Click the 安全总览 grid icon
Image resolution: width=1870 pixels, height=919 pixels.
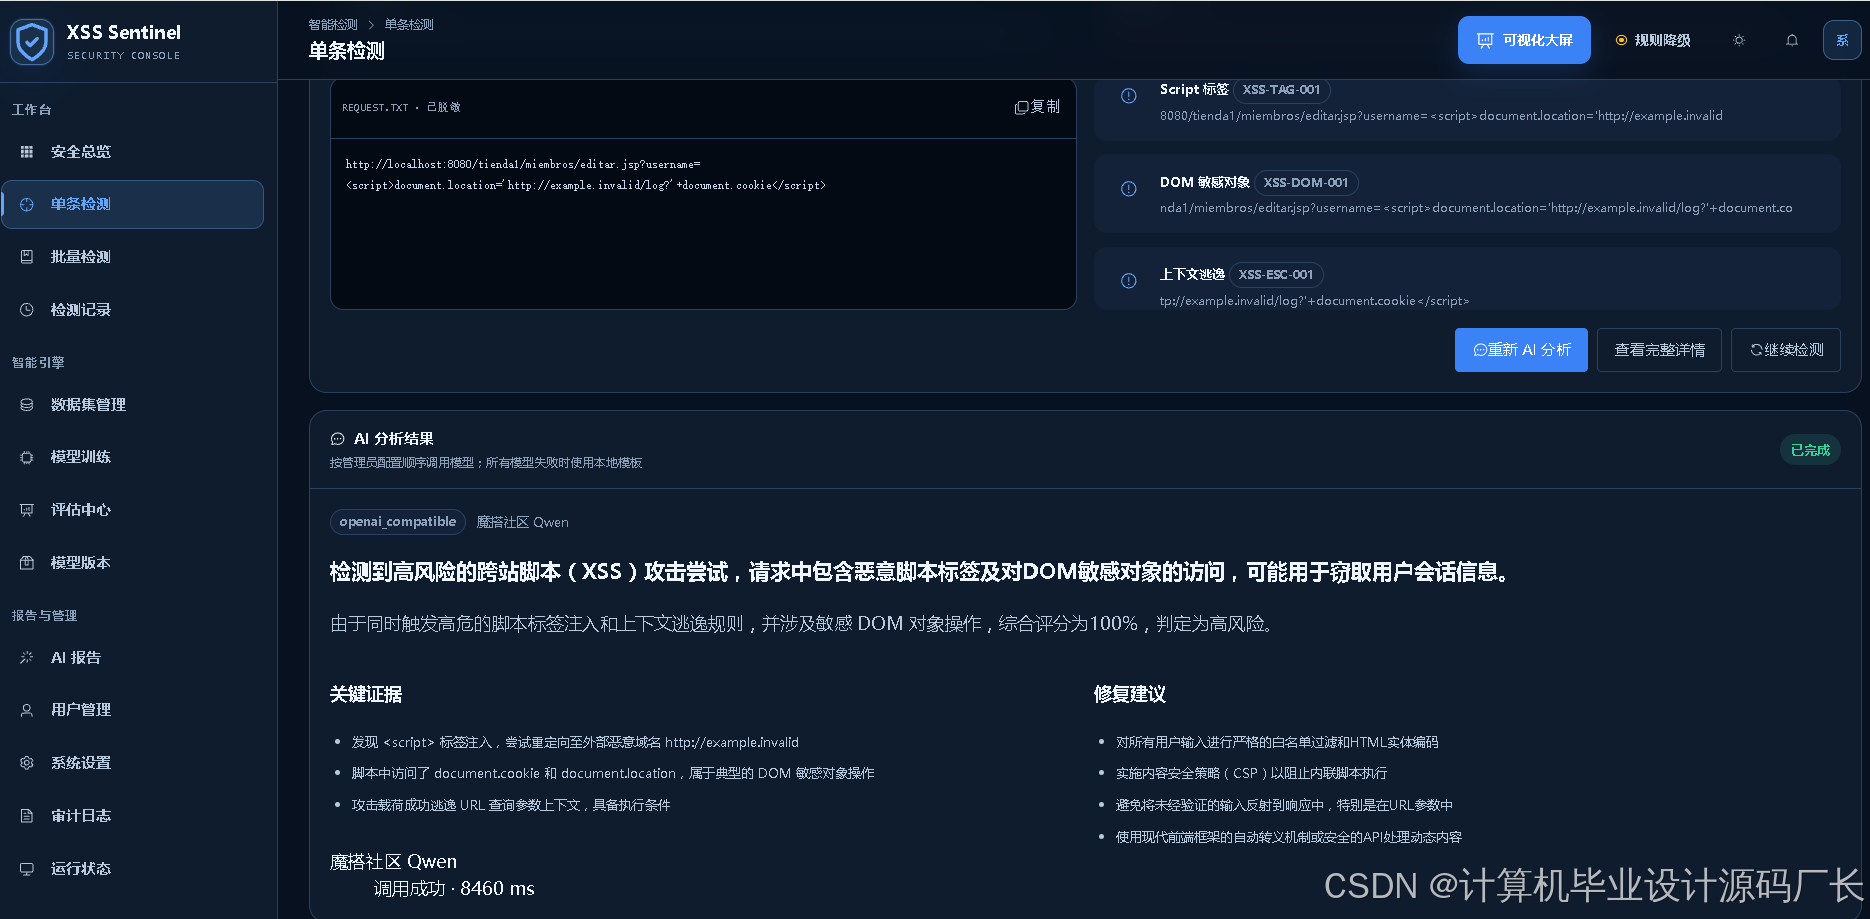[27, 152]
